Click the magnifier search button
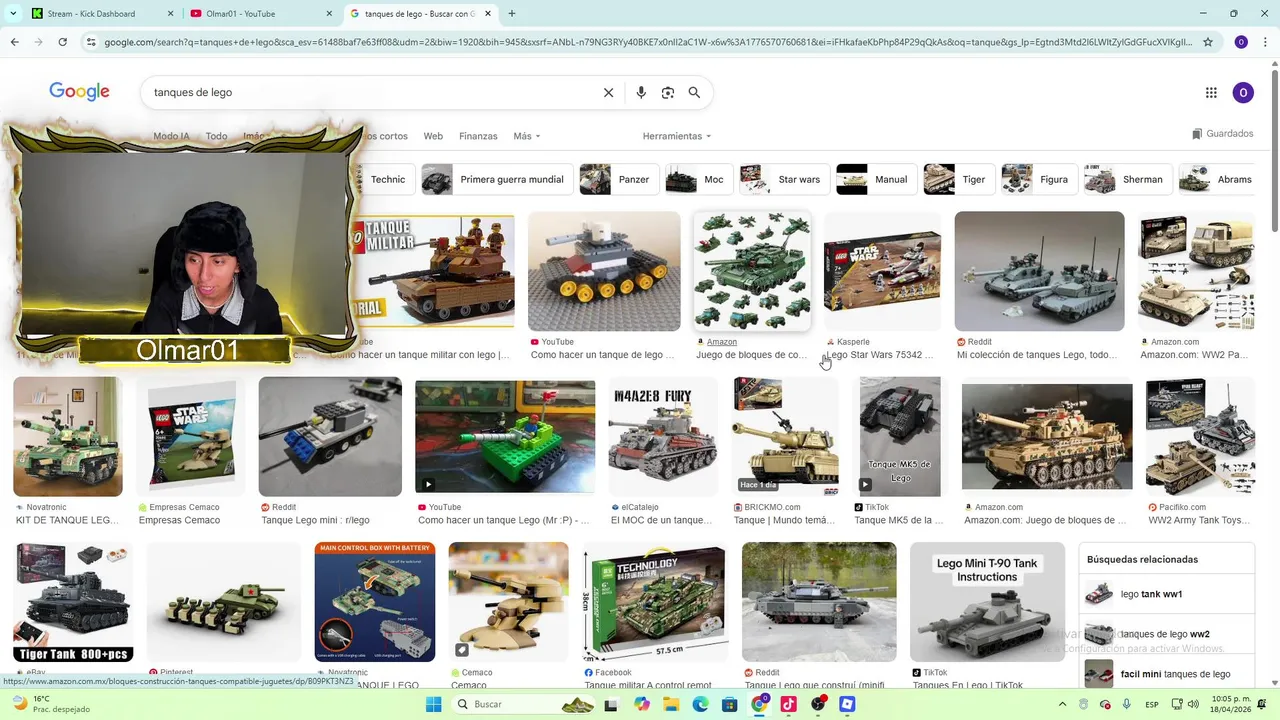1280x720 pixels. coord(694,92)
